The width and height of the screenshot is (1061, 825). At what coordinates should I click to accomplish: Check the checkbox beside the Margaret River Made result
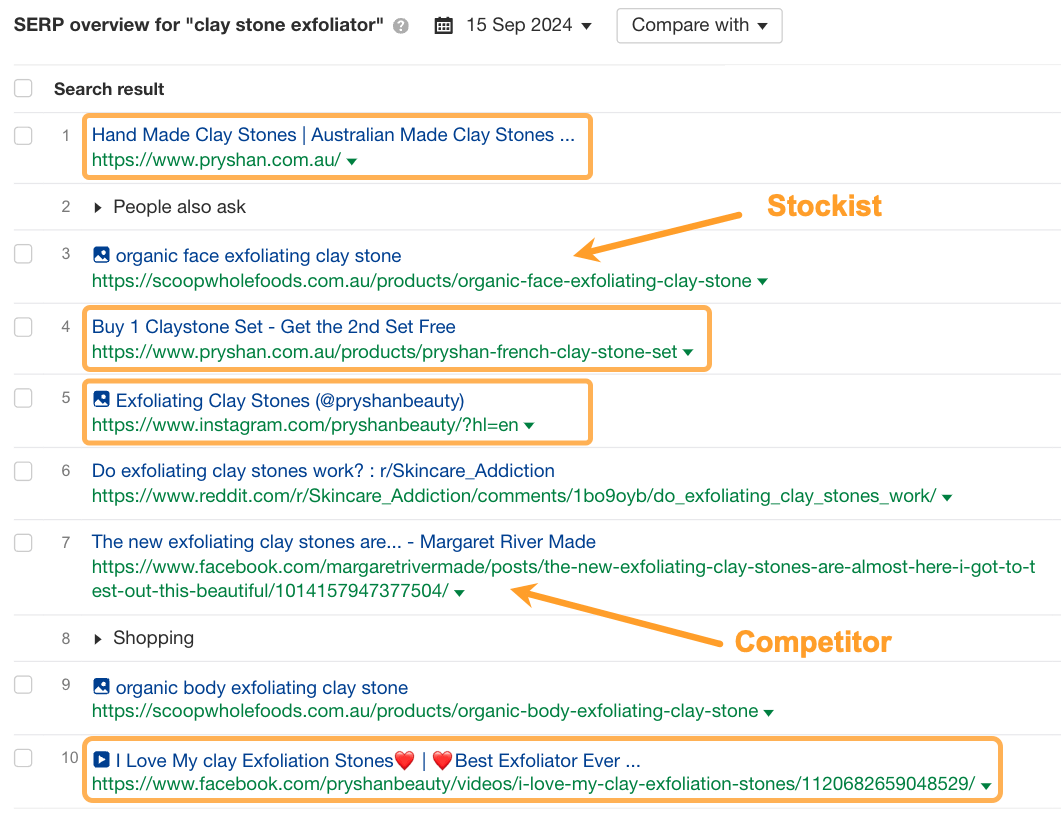pyautogui.click(x=22, y=542)
